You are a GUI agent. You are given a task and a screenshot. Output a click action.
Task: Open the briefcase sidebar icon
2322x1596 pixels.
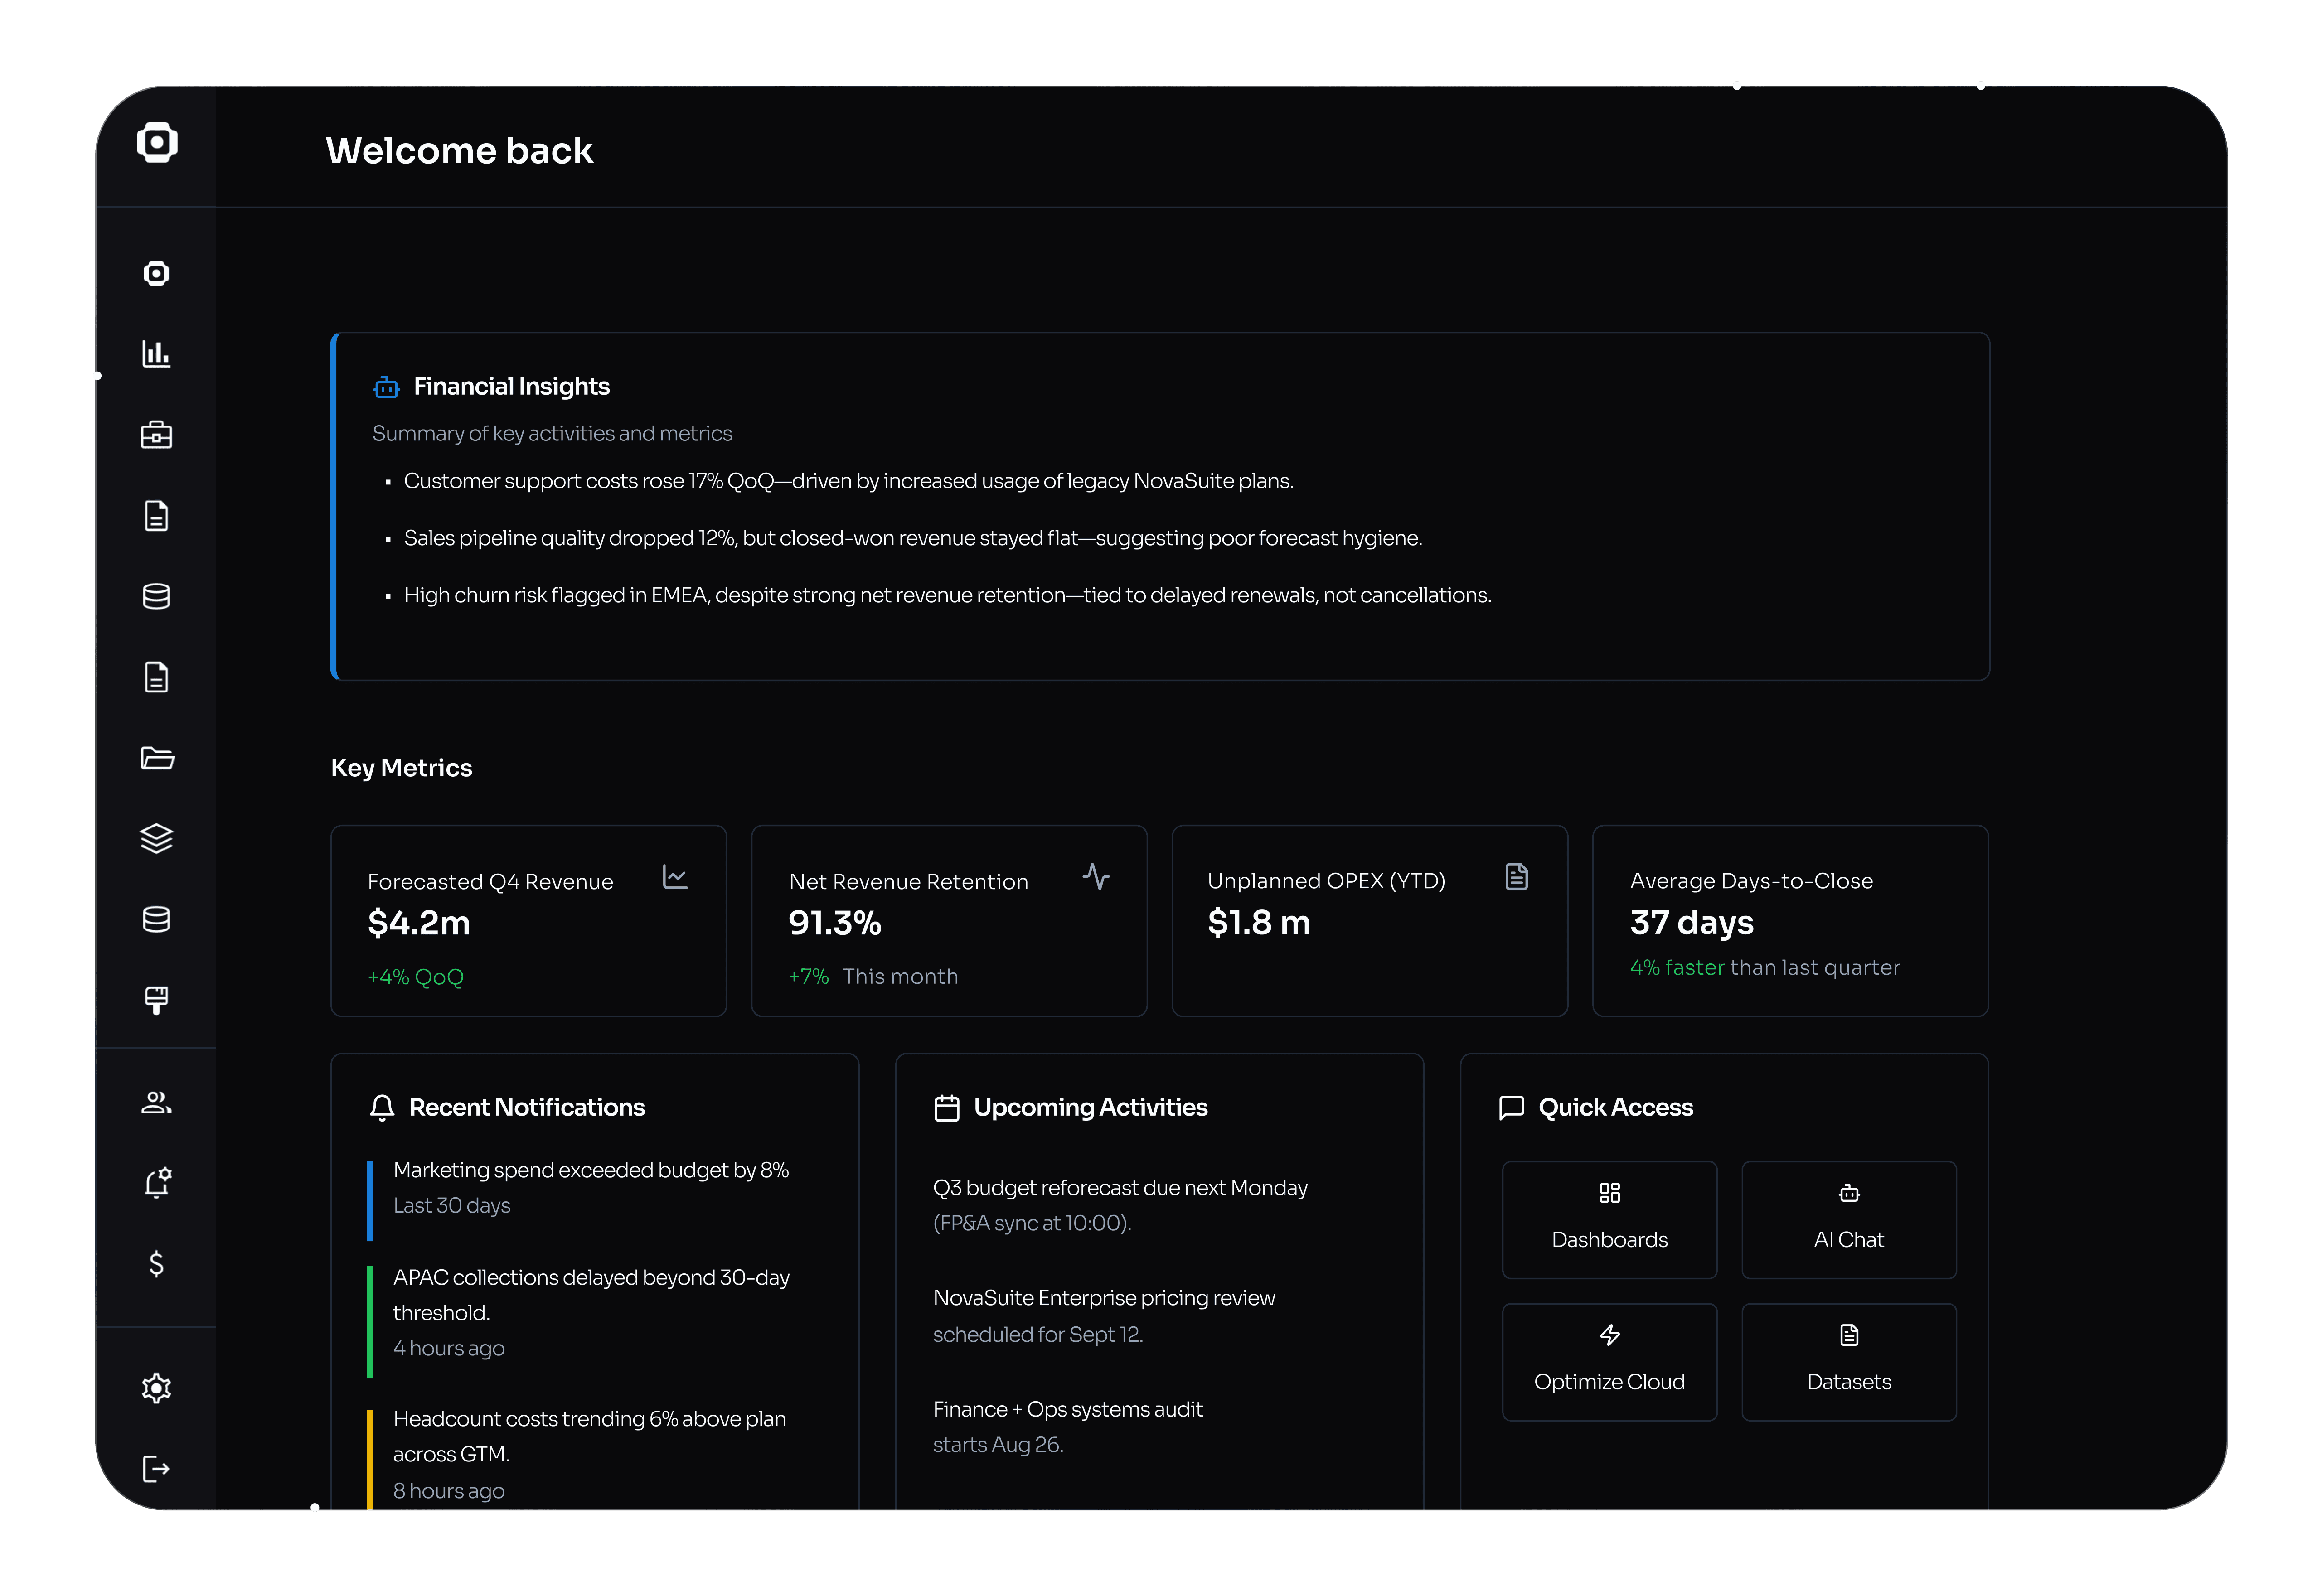[x=156, y=435]
